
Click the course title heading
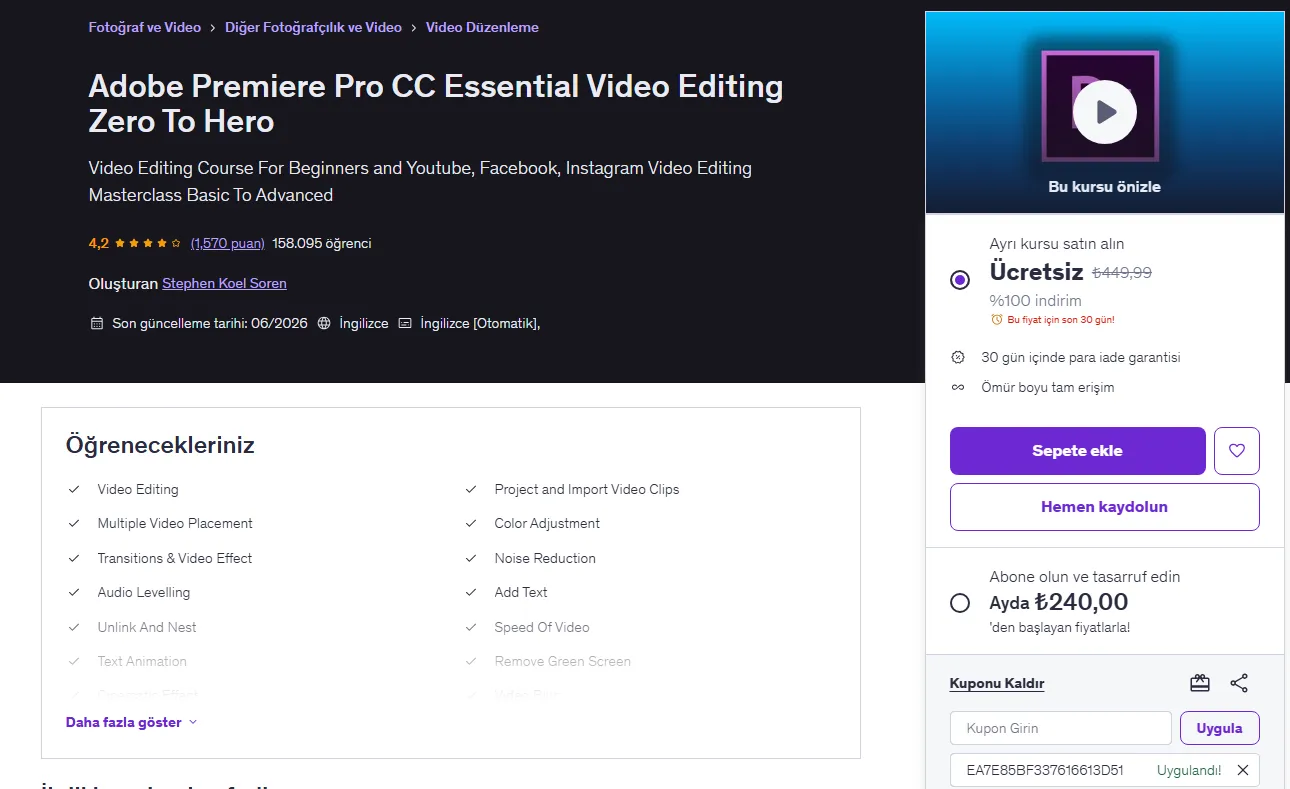pyautogui.click(x=436, y=103)
